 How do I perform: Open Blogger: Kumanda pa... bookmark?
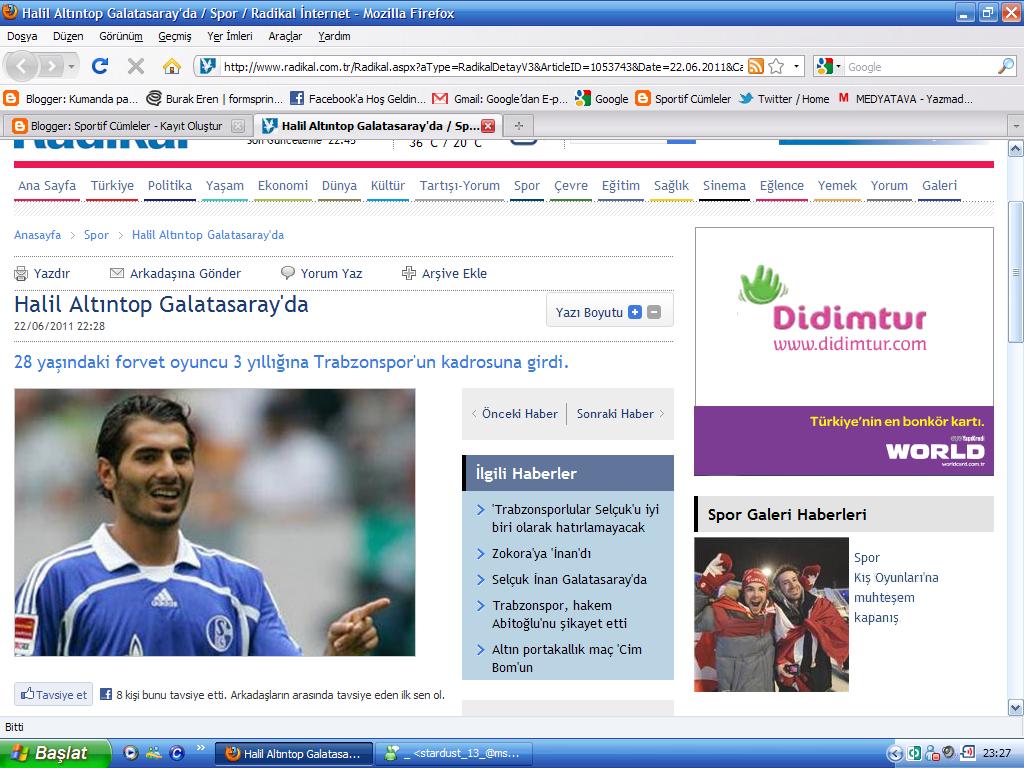71,99
